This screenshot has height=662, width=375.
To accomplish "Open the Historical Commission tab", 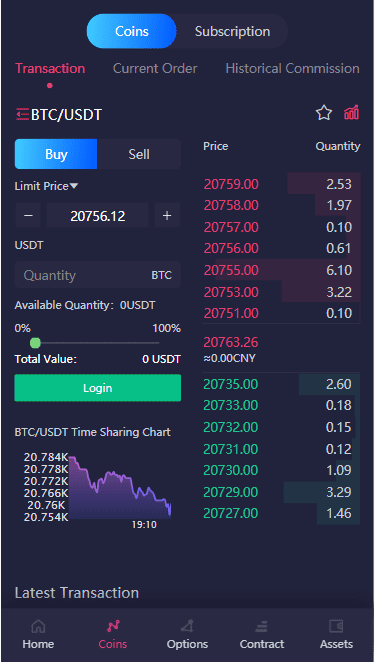I will point(293,68).
